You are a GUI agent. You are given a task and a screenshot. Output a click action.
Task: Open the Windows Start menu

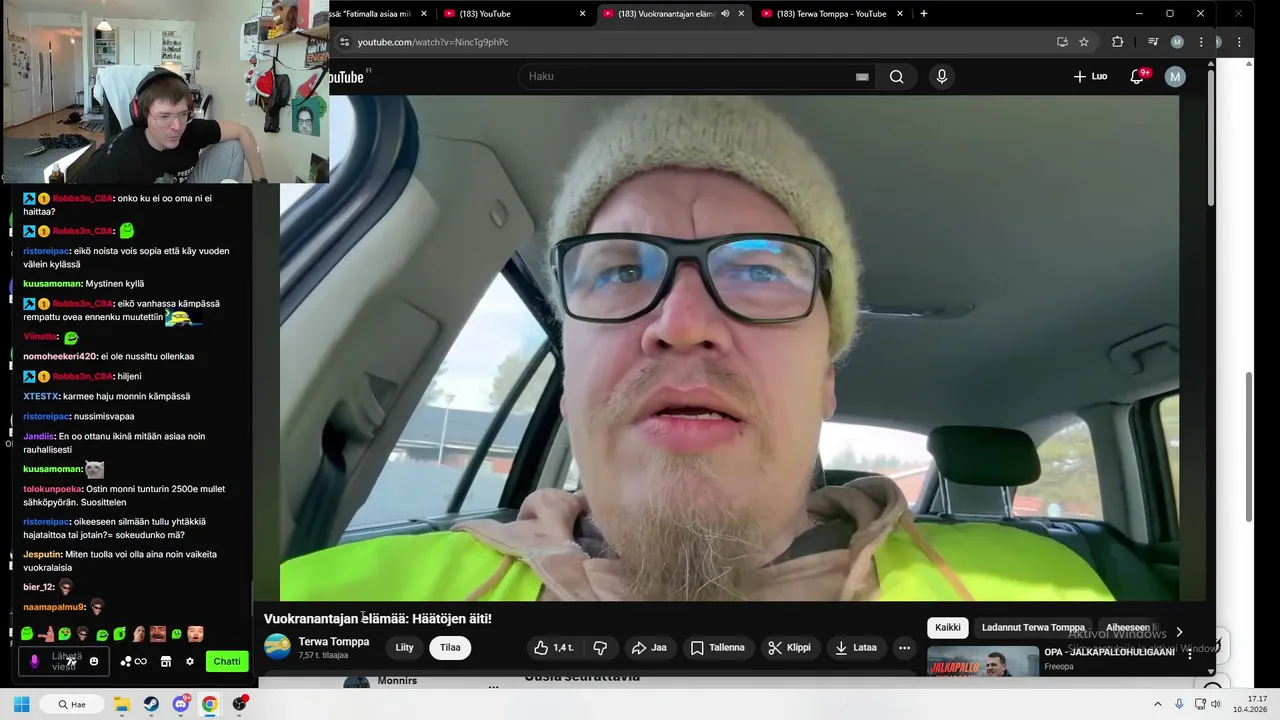[x=21, y=704]
